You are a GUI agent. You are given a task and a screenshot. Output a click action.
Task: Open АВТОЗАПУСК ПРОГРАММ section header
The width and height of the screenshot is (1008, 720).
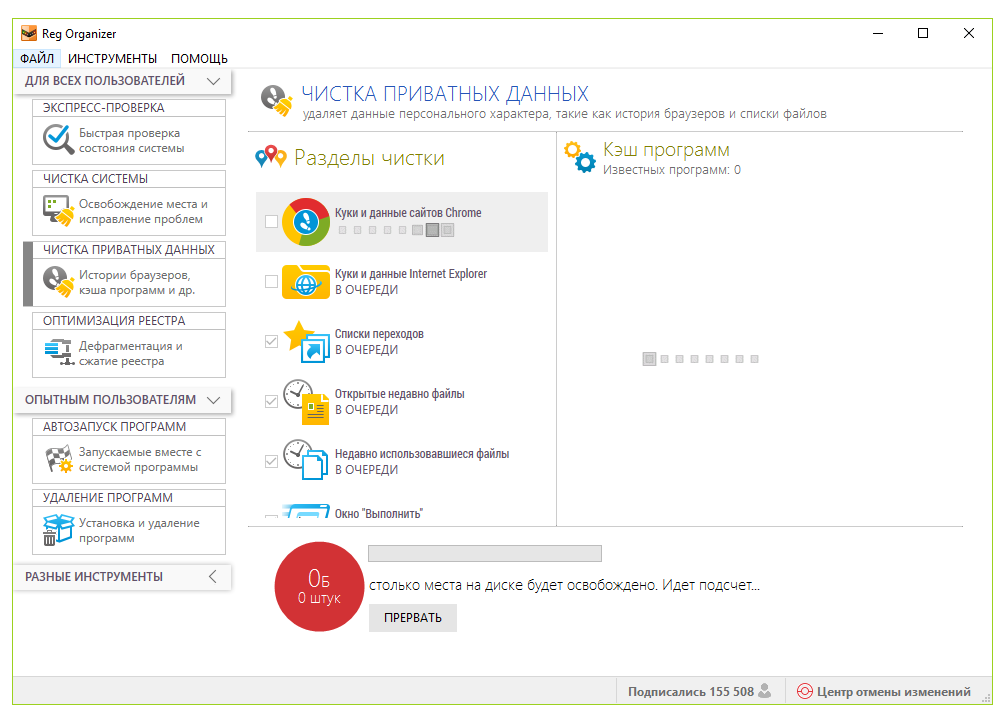[x=129, y=427]
